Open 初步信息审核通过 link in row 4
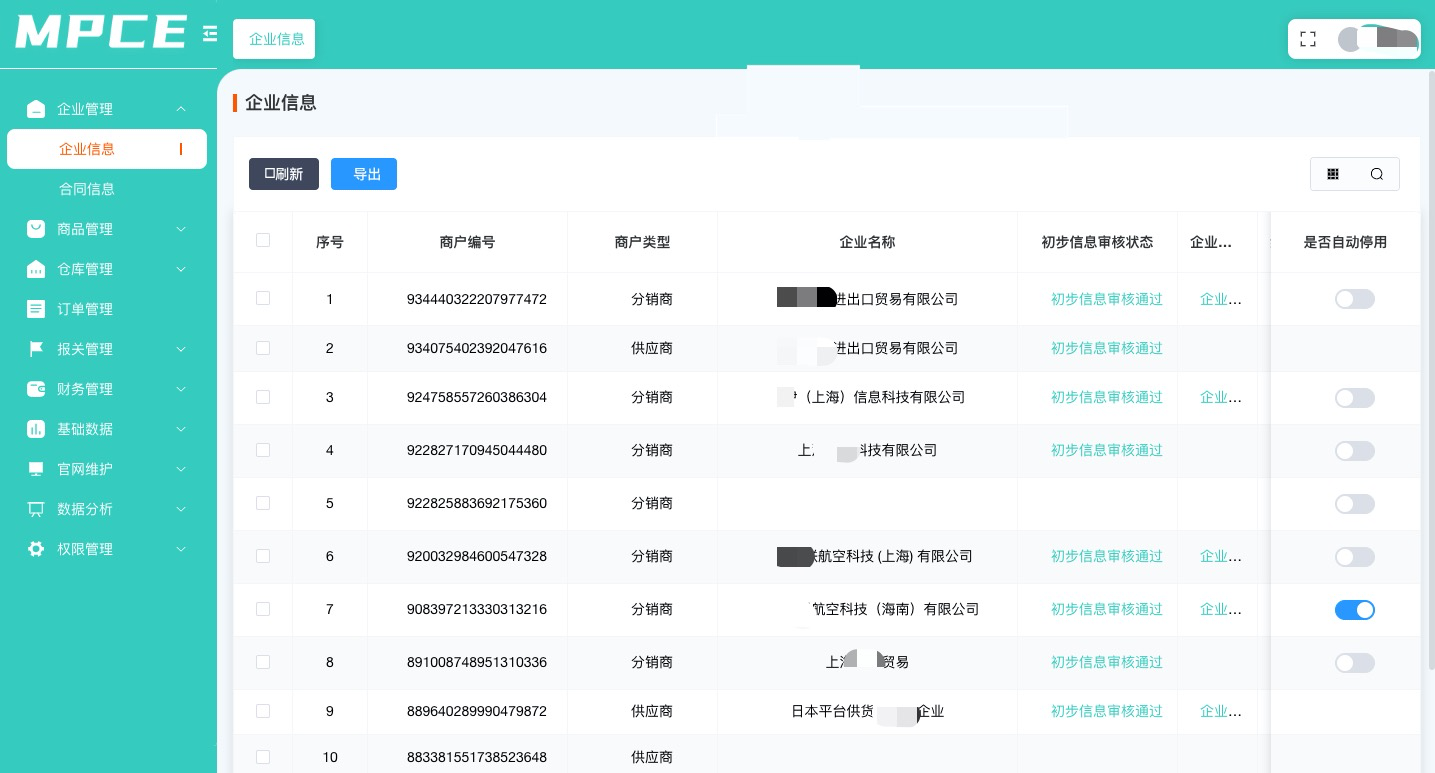Image resolution: width=1435 pixels, height=773 pixels. 1107,450
